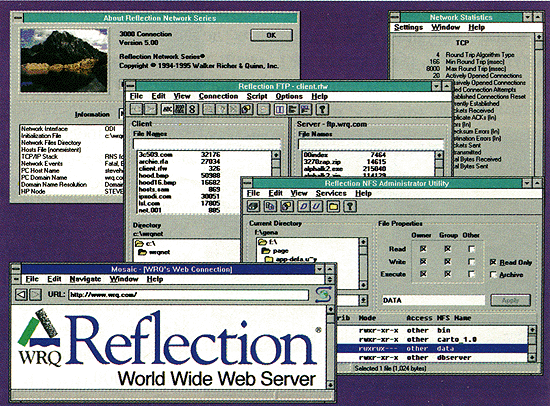
Task: Open NFS Administrator window control menu box
Action: 247,183
